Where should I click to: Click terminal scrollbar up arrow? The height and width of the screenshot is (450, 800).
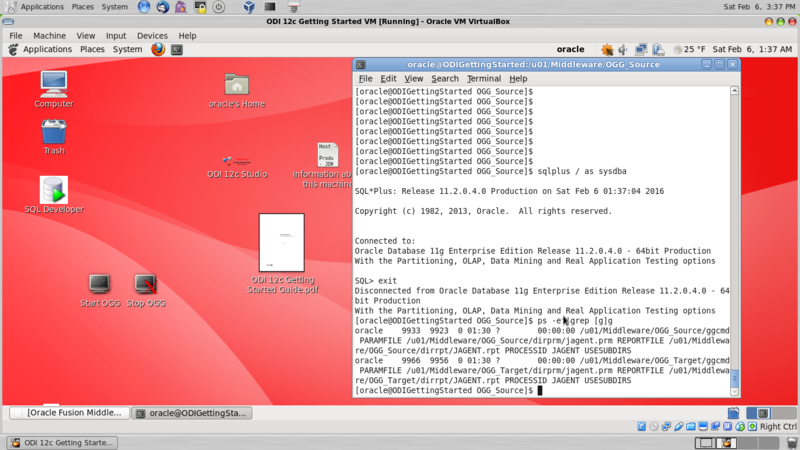(x=735, y=91)
